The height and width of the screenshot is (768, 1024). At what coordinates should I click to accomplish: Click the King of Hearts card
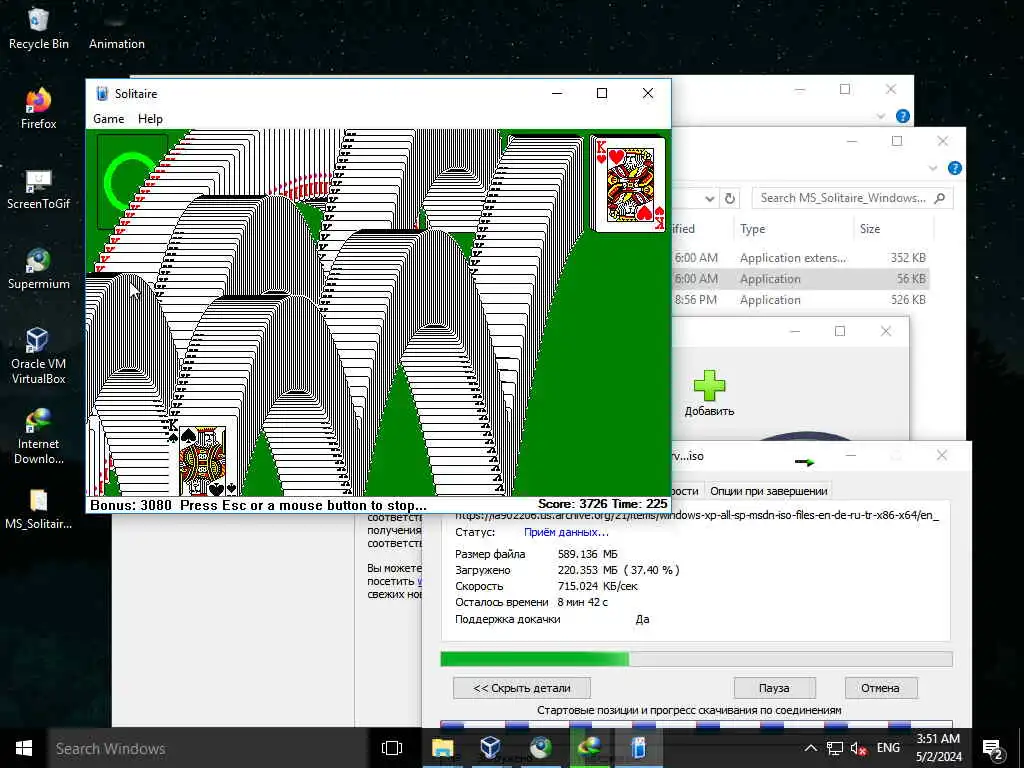[x=628, y=184]
